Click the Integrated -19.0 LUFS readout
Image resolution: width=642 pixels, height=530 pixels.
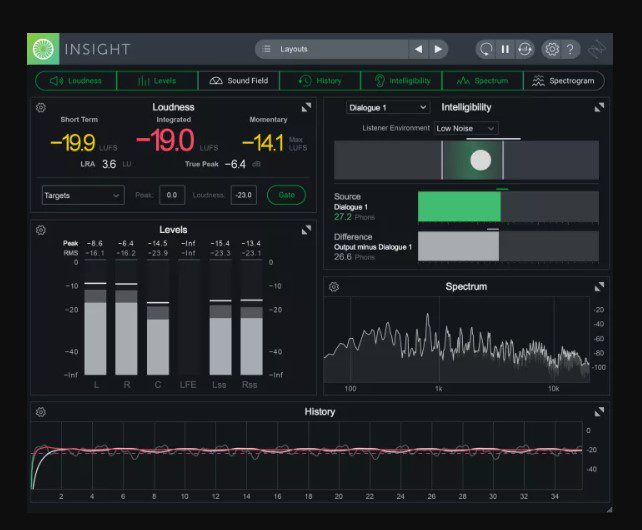pos(165,140)
